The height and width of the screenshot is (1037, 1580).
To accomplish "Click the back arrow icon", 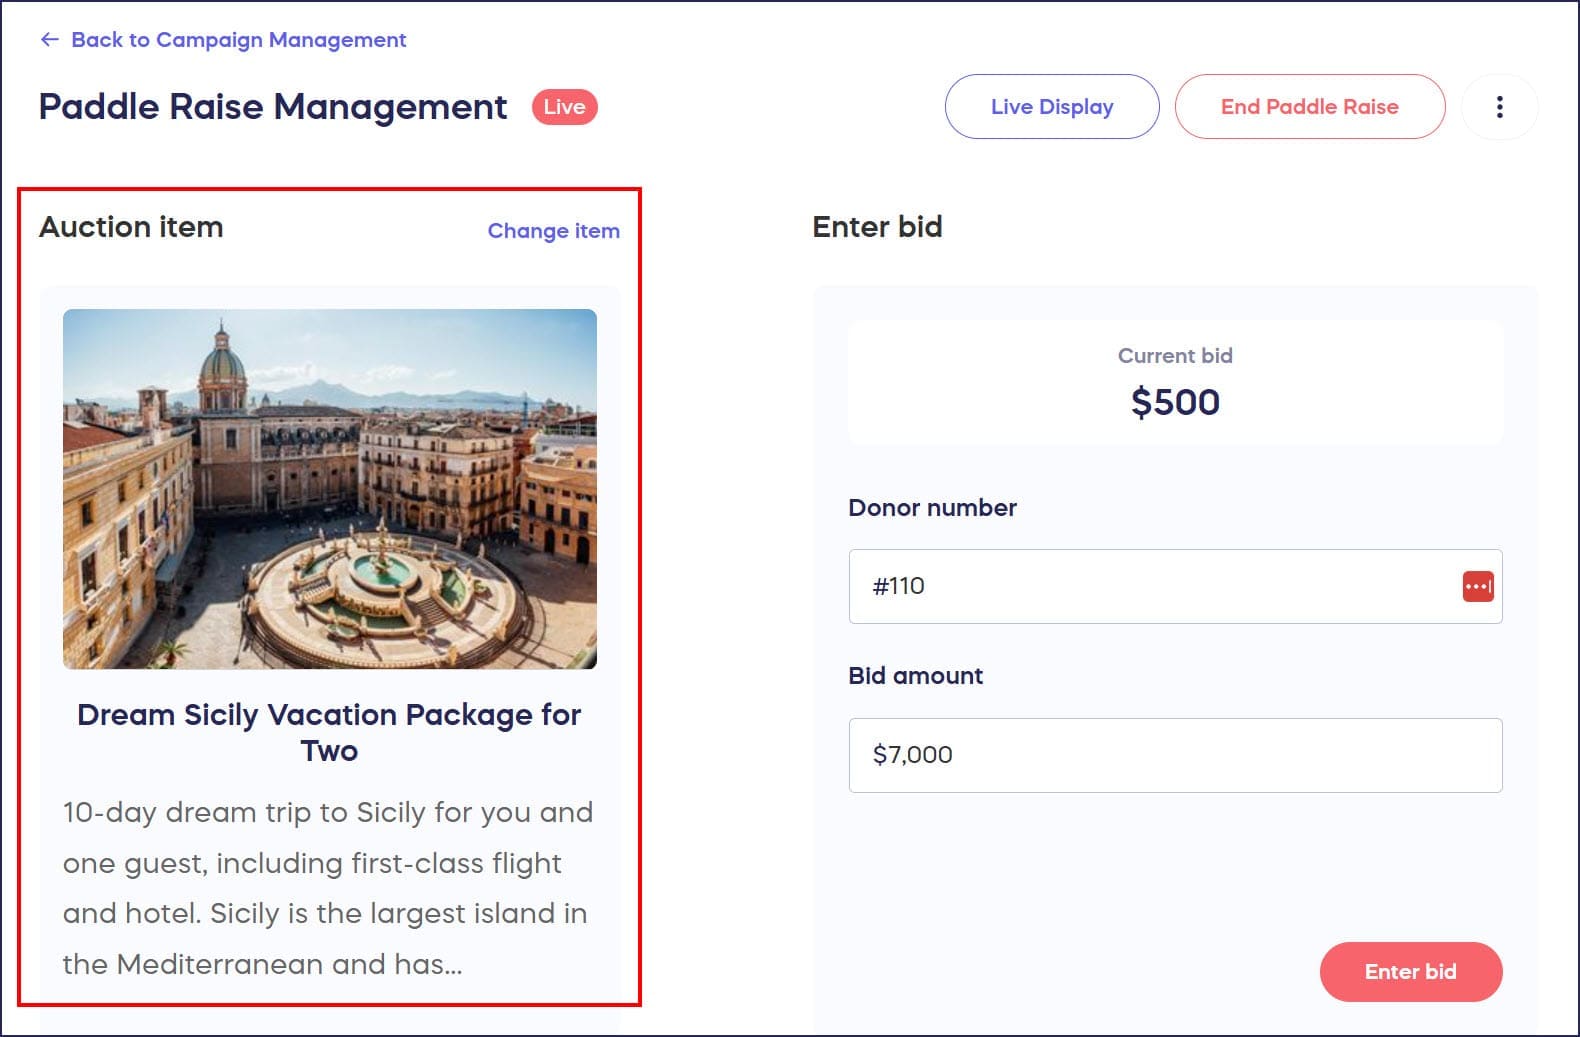I will [49, 40].
